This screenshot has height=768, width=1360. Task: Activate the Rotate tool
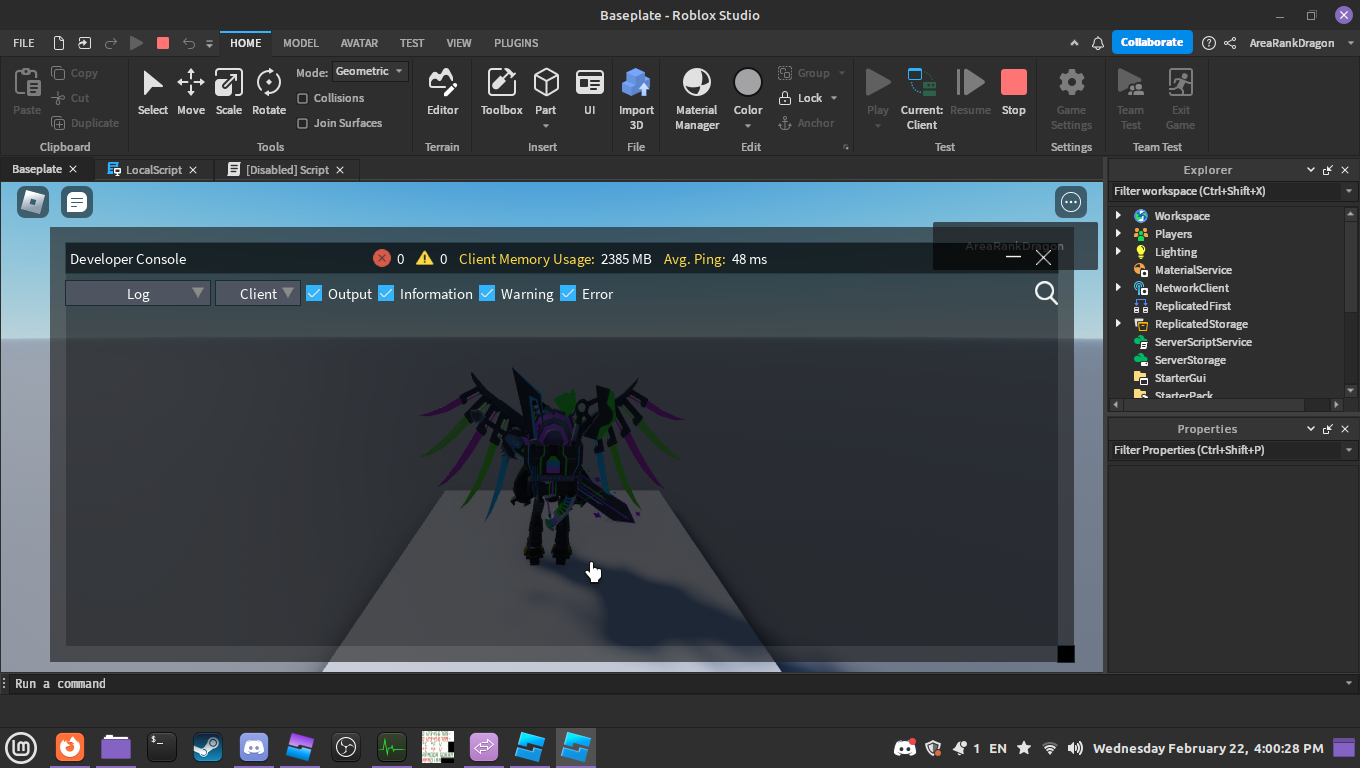pyautogui.click(x=268, y=92)
